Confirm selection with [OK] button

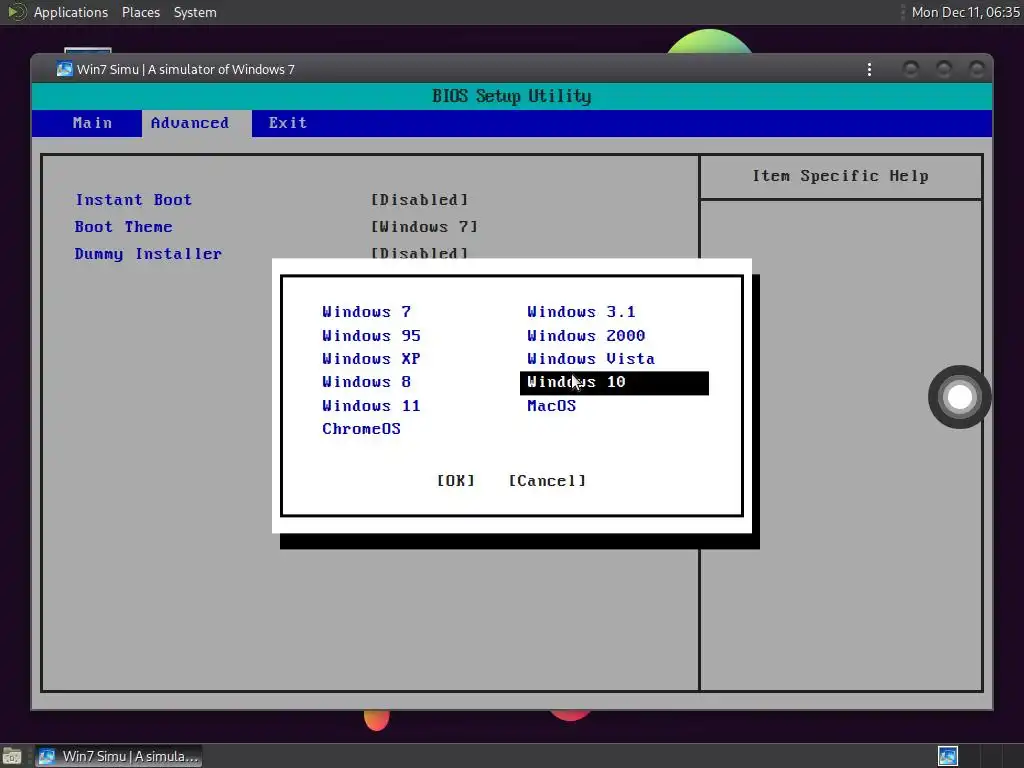click(x=455, y=481)
